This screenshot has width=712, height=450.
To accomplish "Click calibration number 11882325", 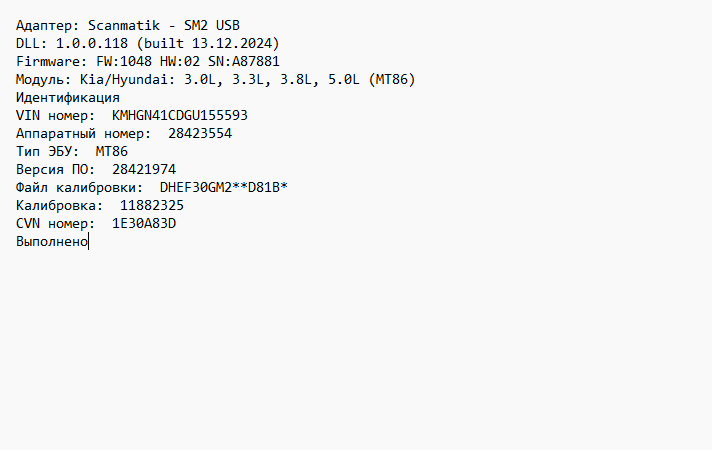I will [152, 205].
